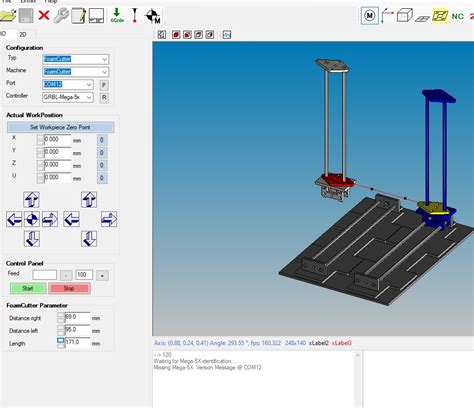
Task: Click the red X delete icon
Action: click(x=44, y=16)
